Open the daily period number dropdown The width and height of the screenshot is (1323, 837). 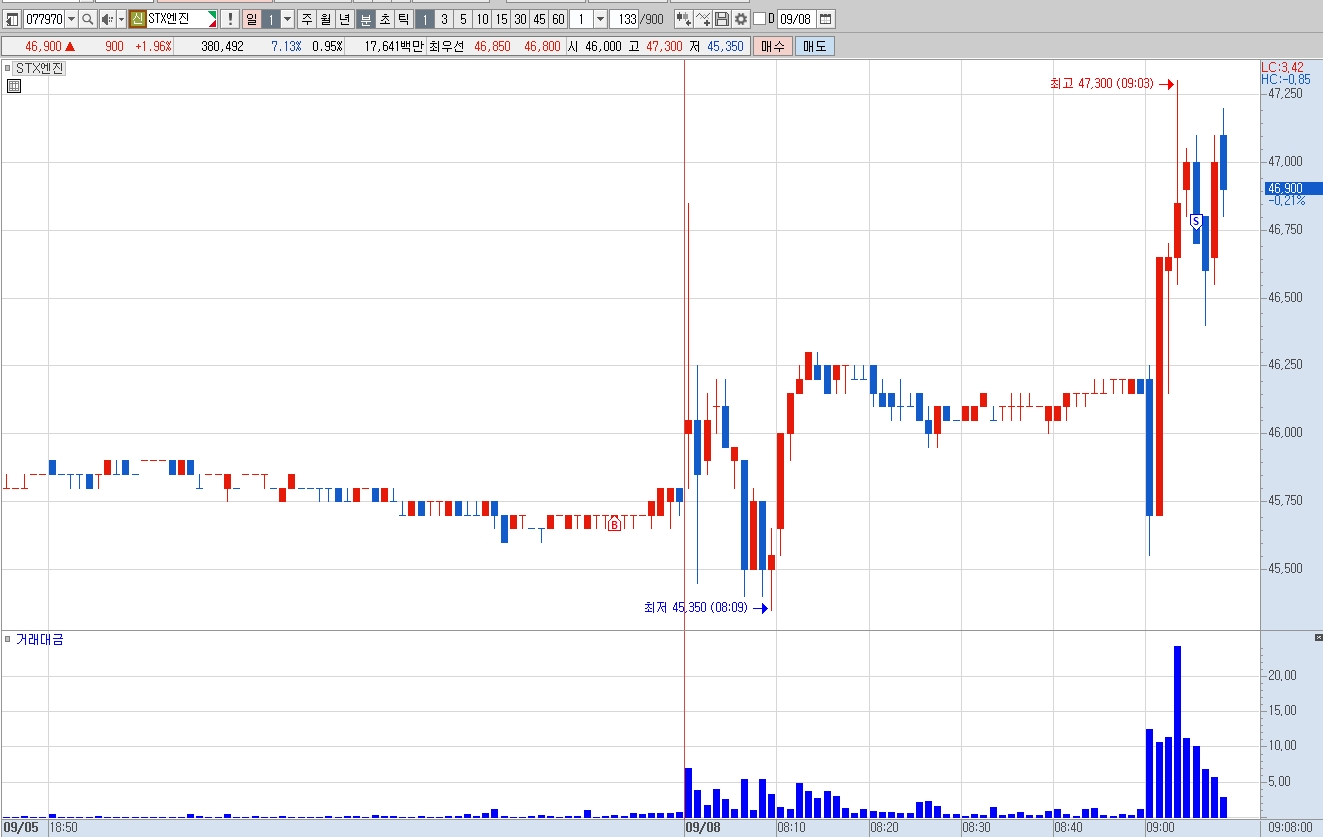click(287, 19)
